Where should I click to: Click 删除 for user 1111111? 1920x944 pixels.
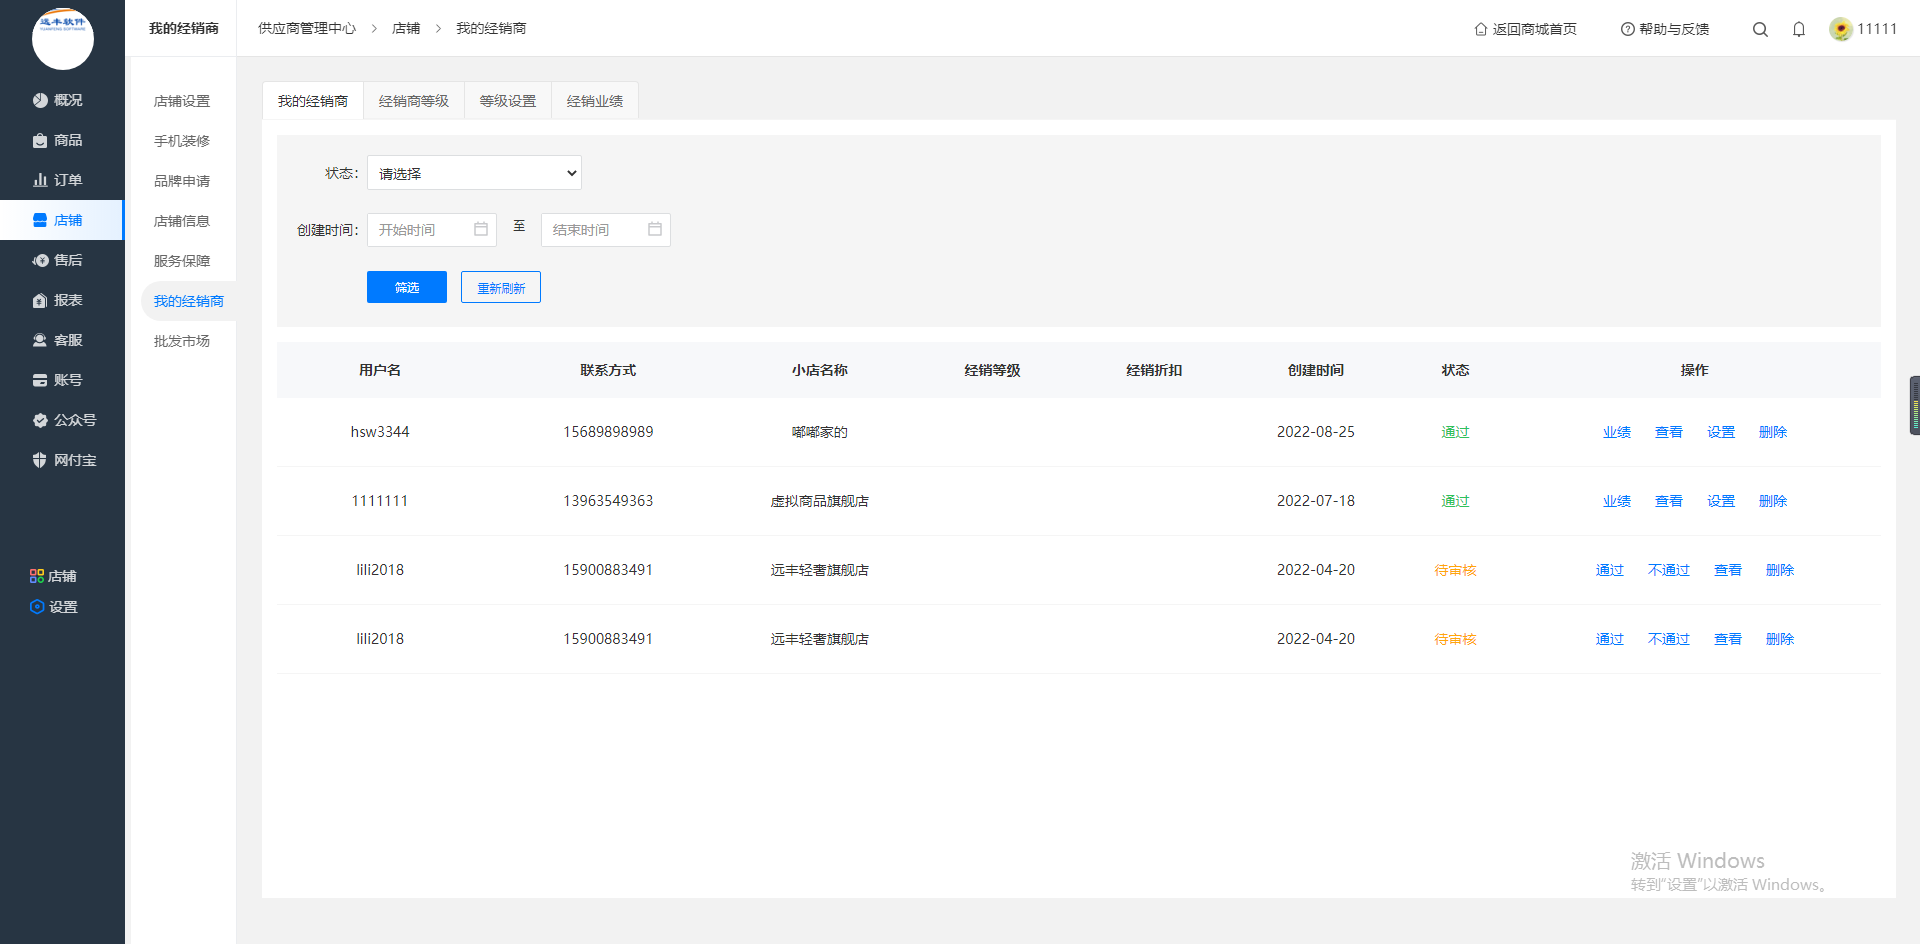(1773, 501)
